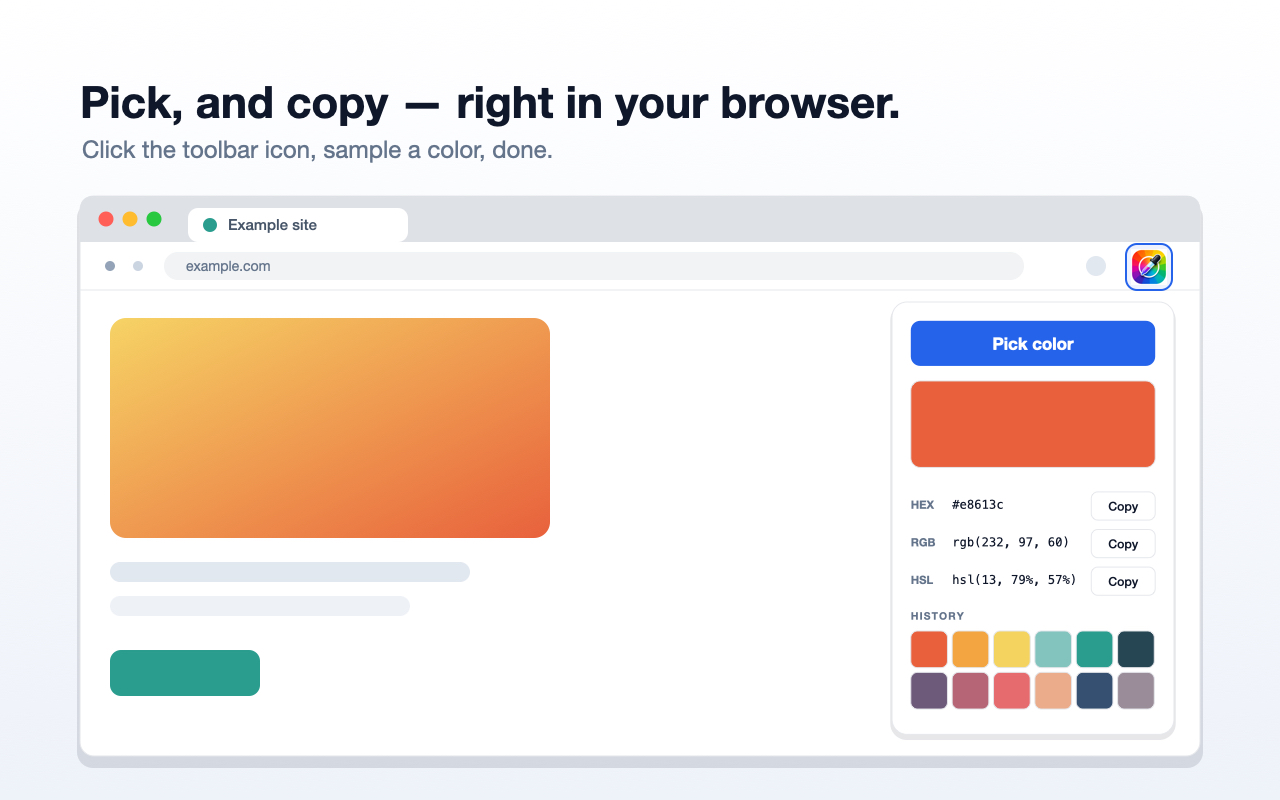Click the teal favicon on Example site tab

pyautogui.click(x=210, y=225)
